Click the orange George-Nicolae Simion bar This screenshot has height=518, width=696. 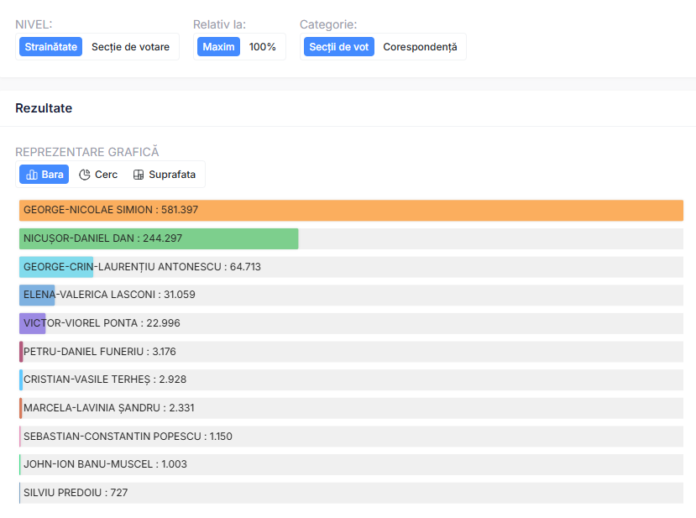coord(350,210)
